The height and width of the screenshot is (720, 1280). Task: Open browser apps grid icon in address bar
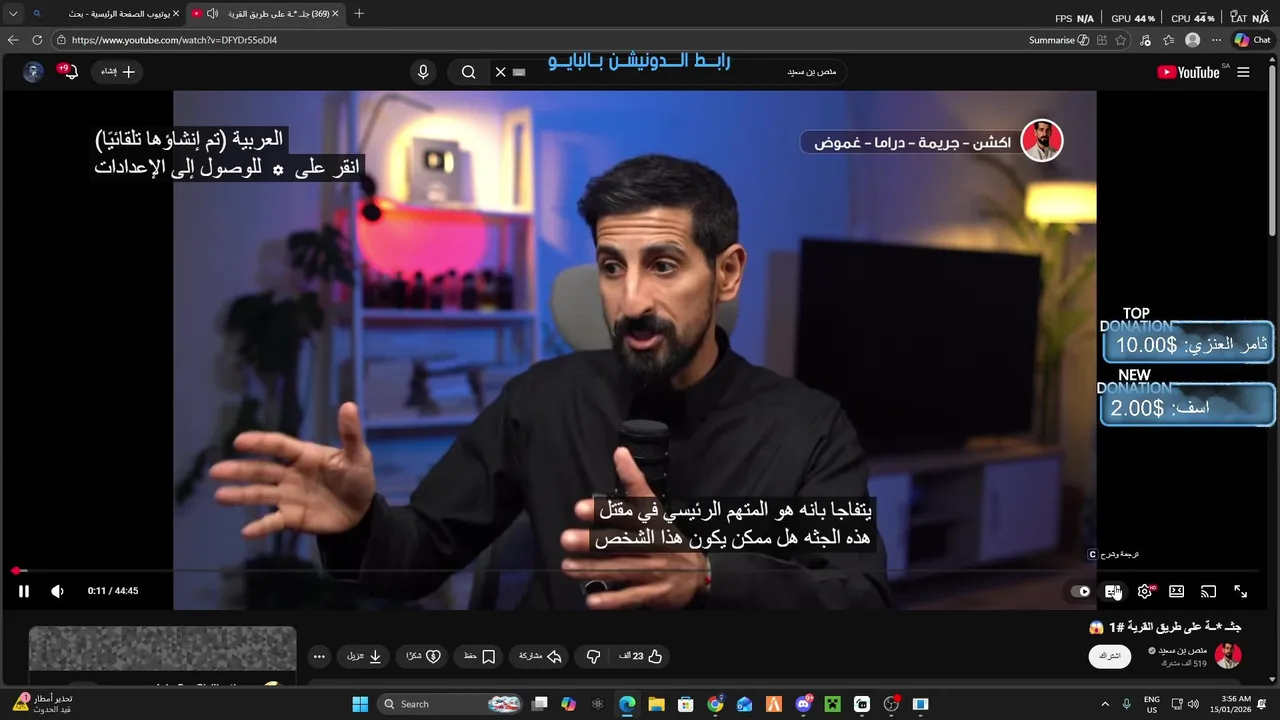coord(1102,40)
